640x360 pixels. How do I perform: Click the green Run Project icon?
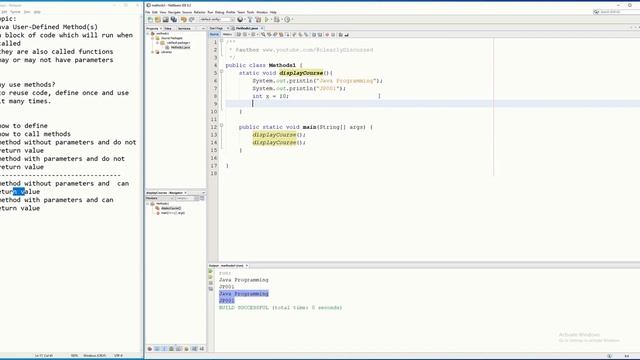267,19
